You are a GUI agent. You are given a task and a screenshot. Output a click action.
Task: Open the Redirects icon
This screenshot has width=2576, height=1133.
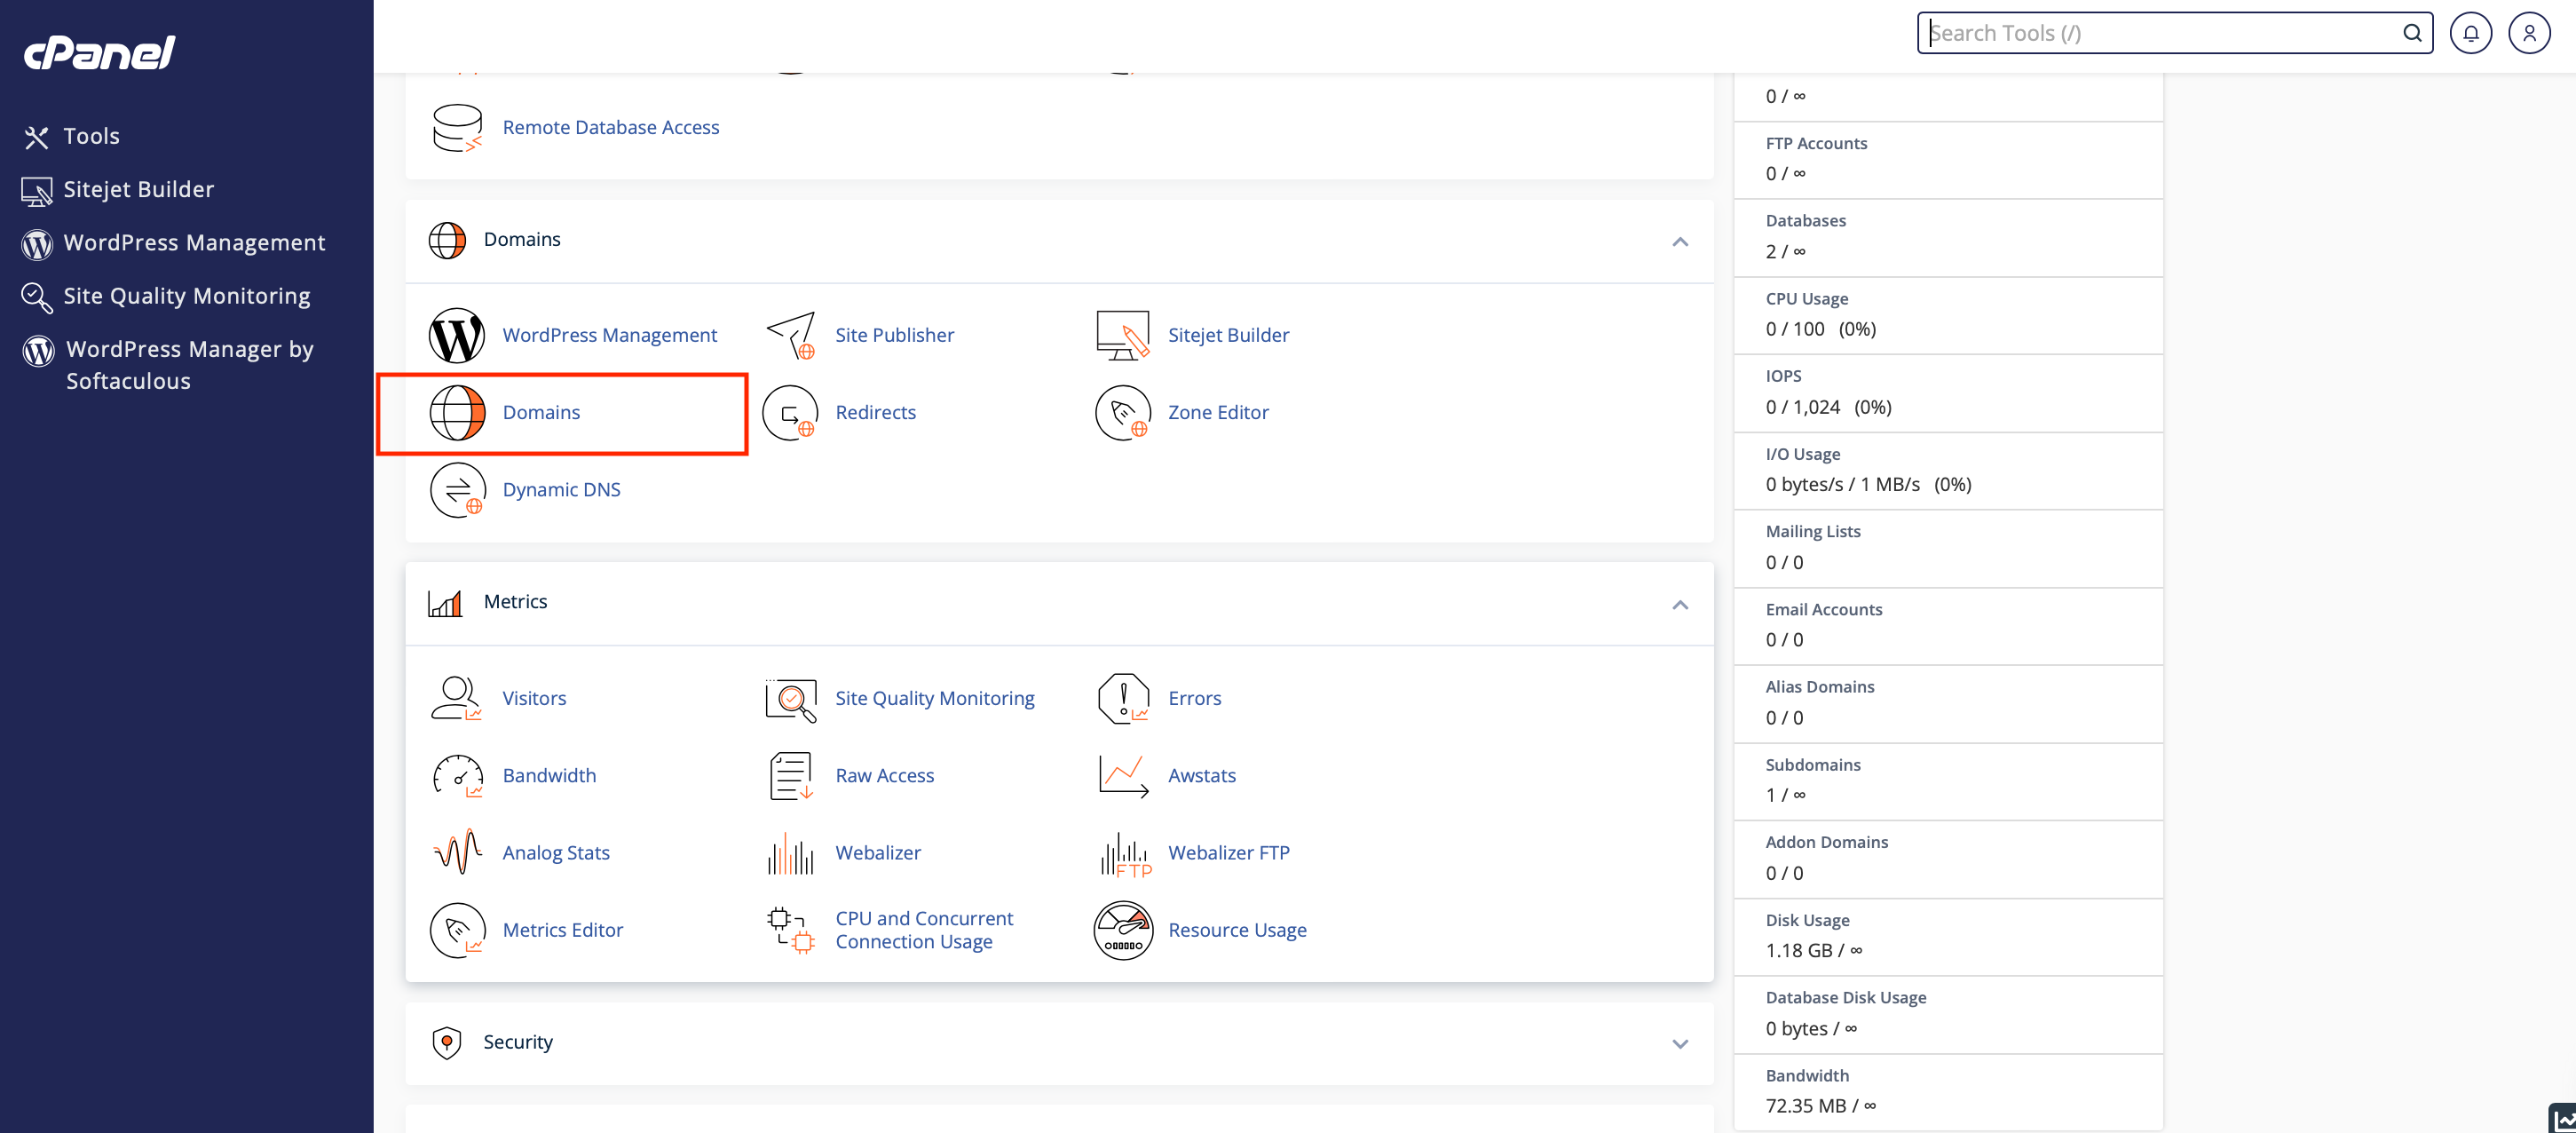790,413
